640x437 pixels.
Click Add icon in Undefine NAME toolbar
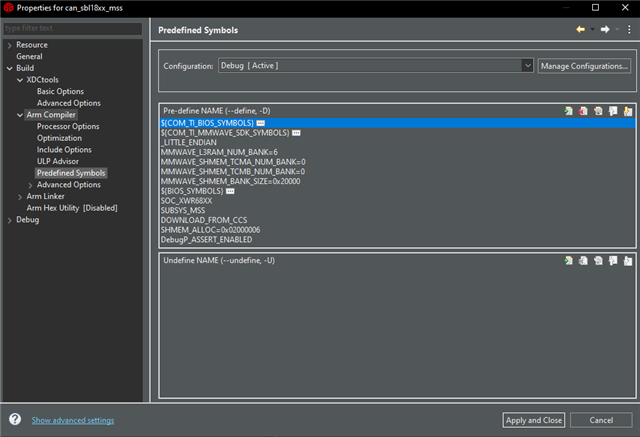[x=569, y=261]
